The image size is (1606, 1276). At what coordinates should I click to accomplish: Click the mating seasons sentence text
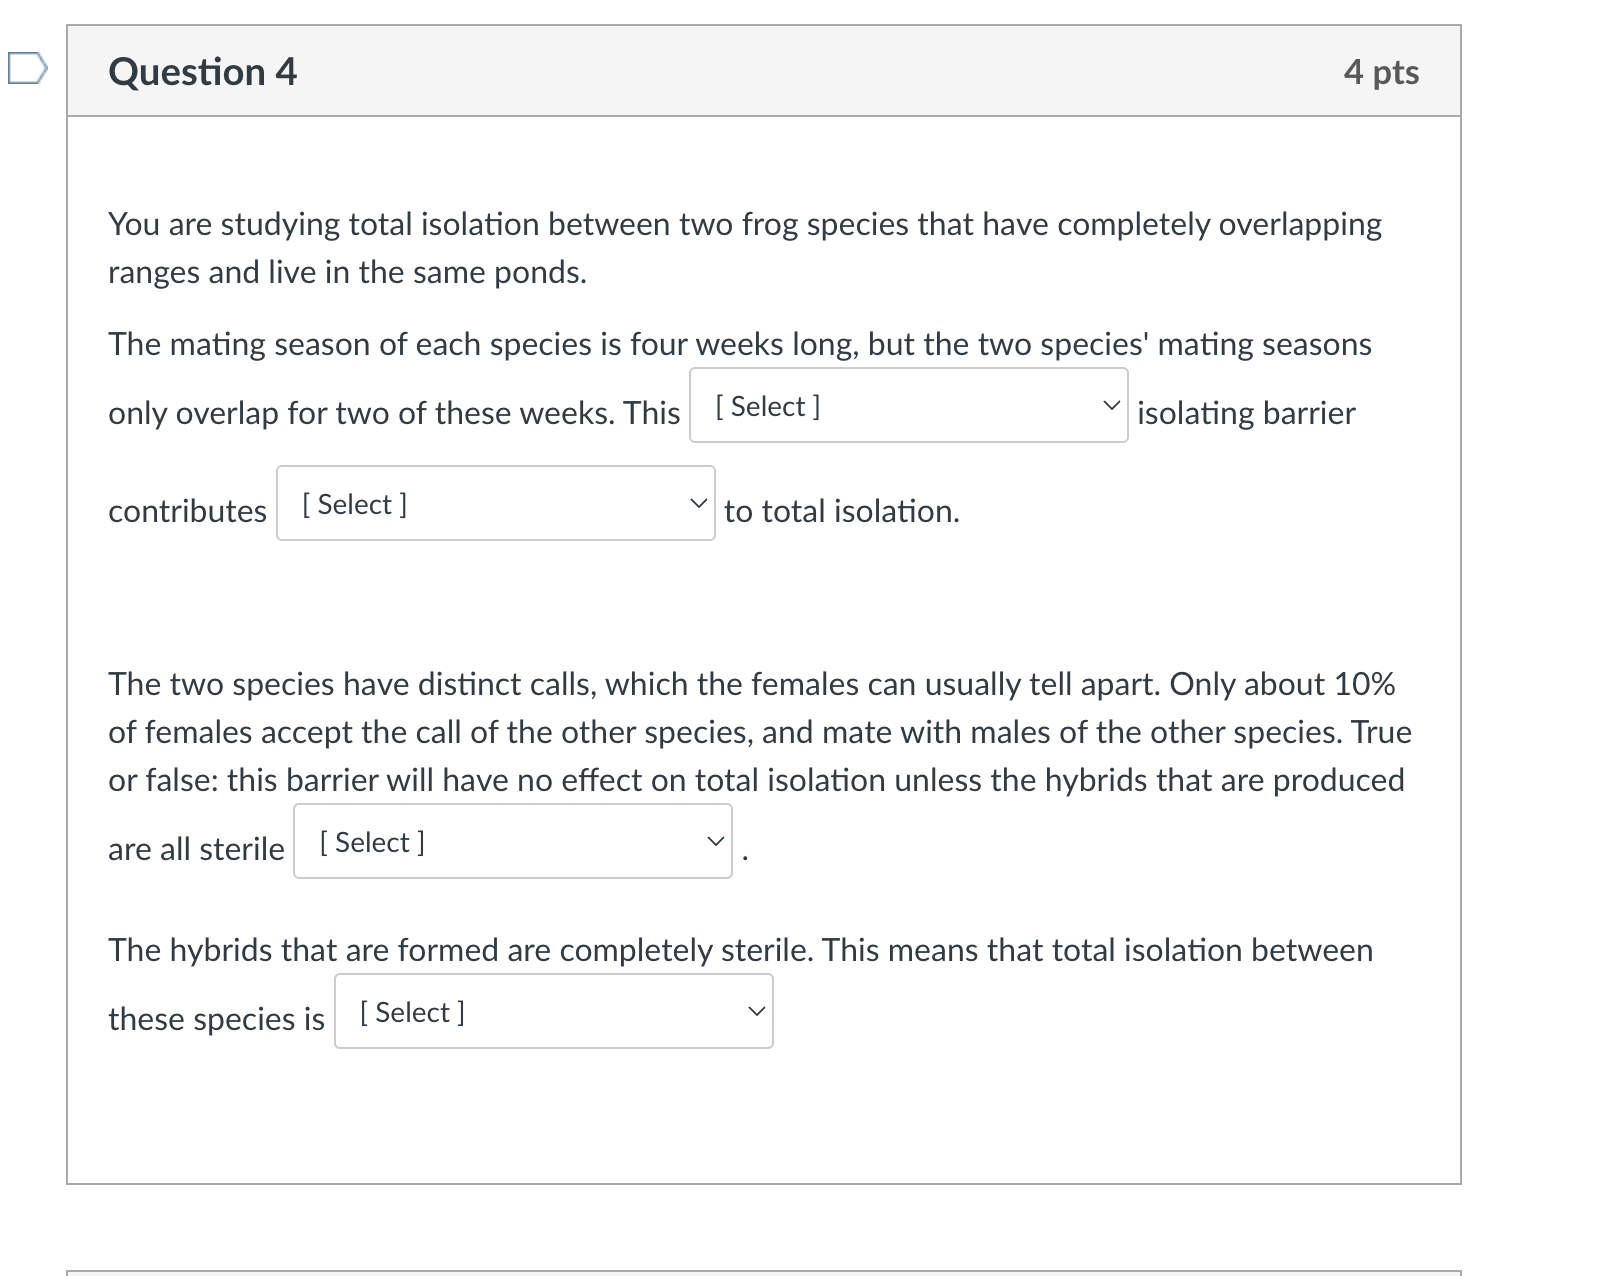coord(740,344)
